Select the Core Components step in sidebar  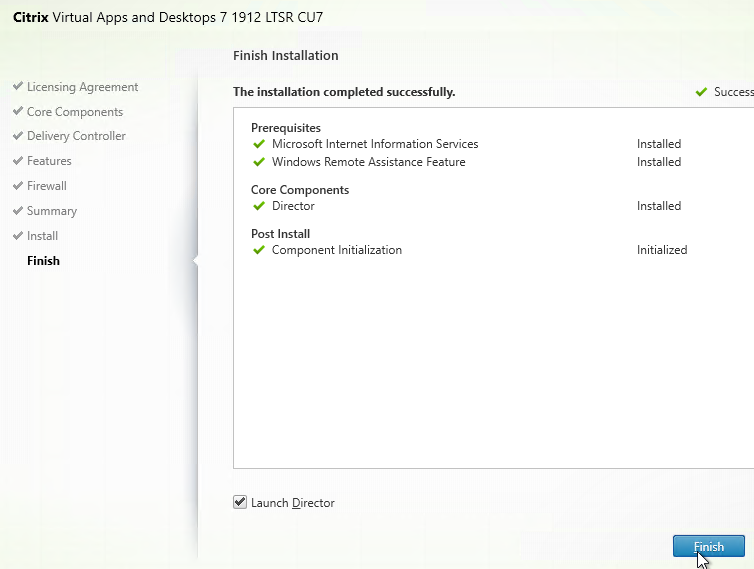coord(75,112)
